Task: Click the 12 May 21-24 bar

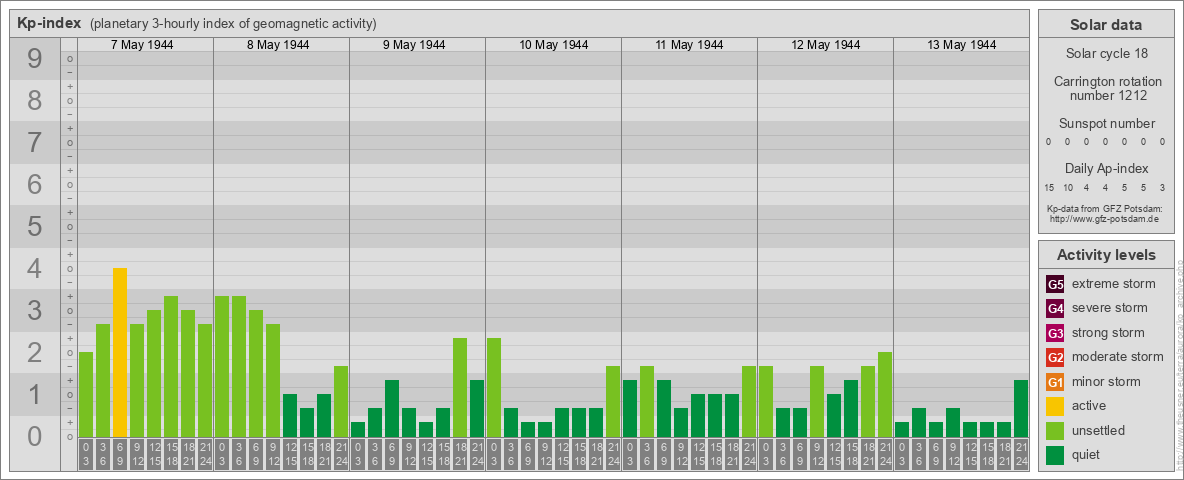Action: point(884,395)
